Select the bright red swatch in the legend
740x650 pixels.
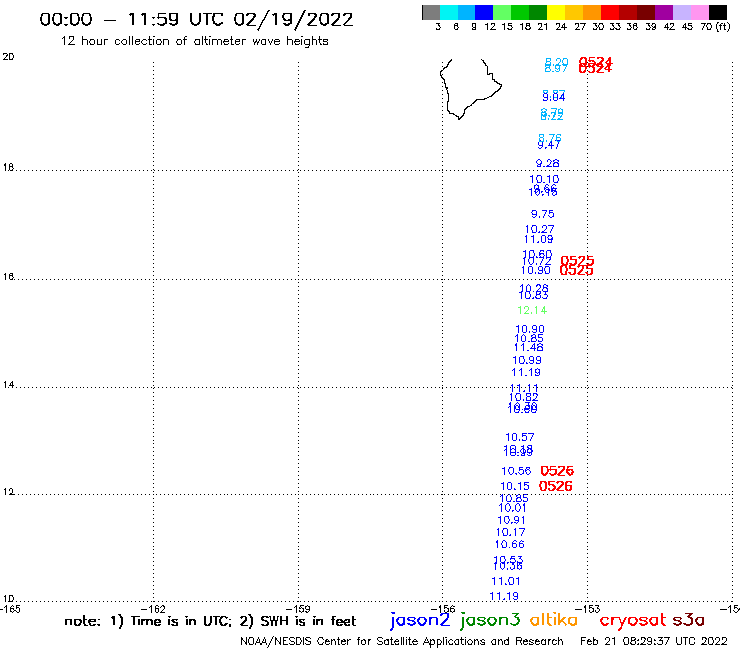pos(610,12)
